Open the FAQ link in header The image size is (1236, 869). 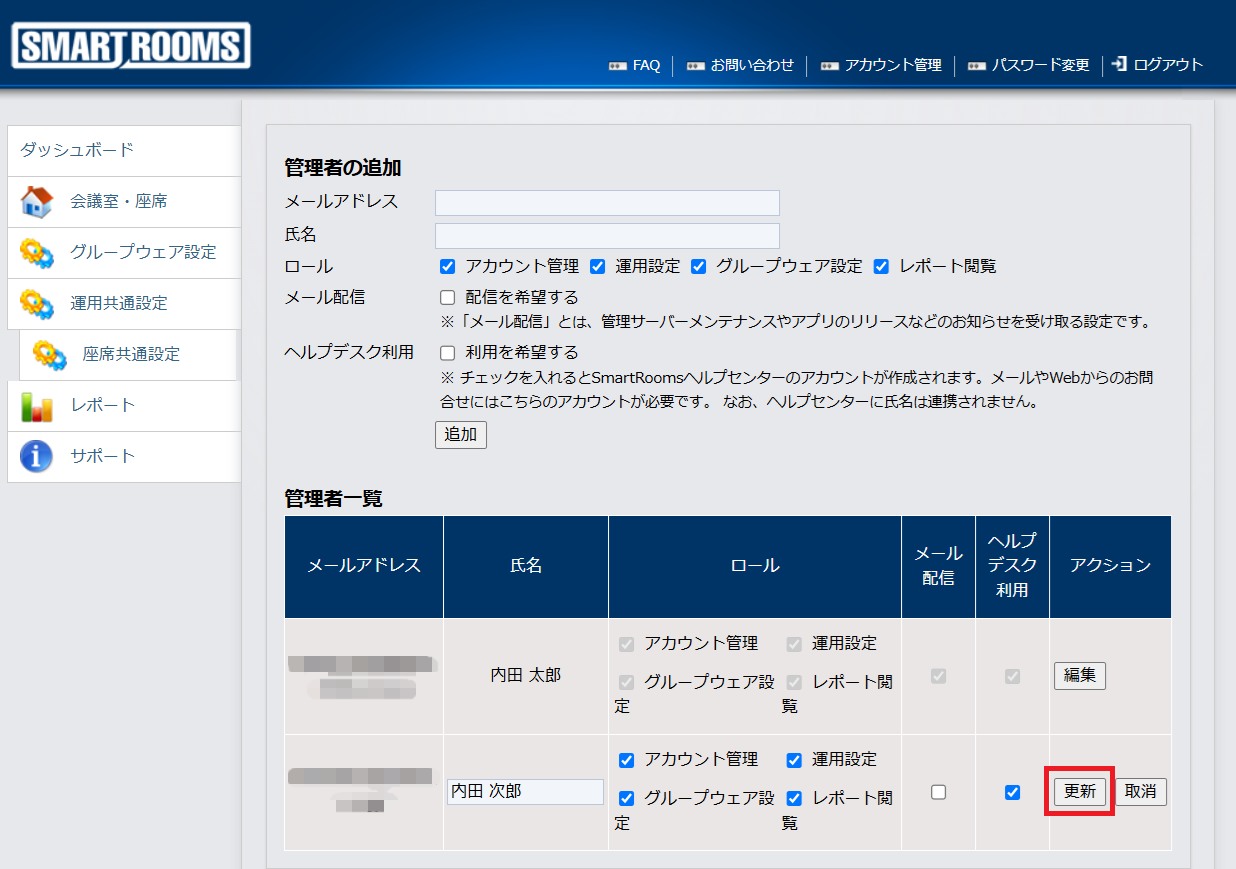pyautogui.click(x=646, y=65)
